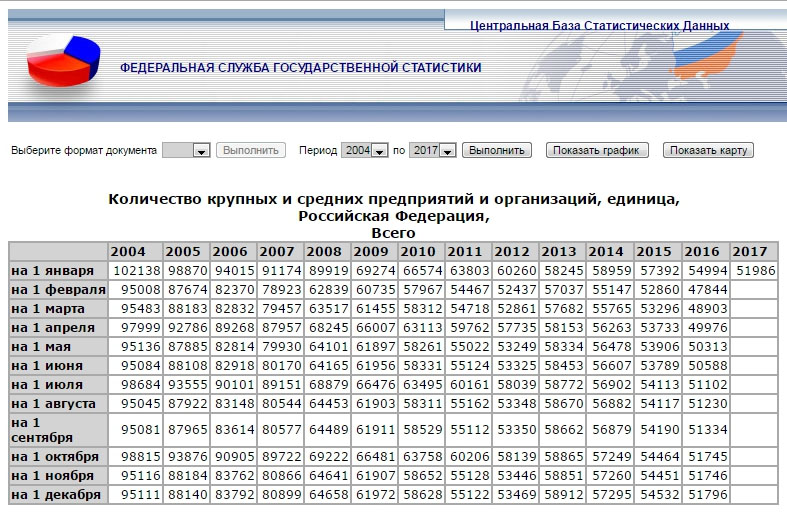The height and width of the screenshot is (514, 787).
Task: Select the row label на 1 июня
Action: 58,366
